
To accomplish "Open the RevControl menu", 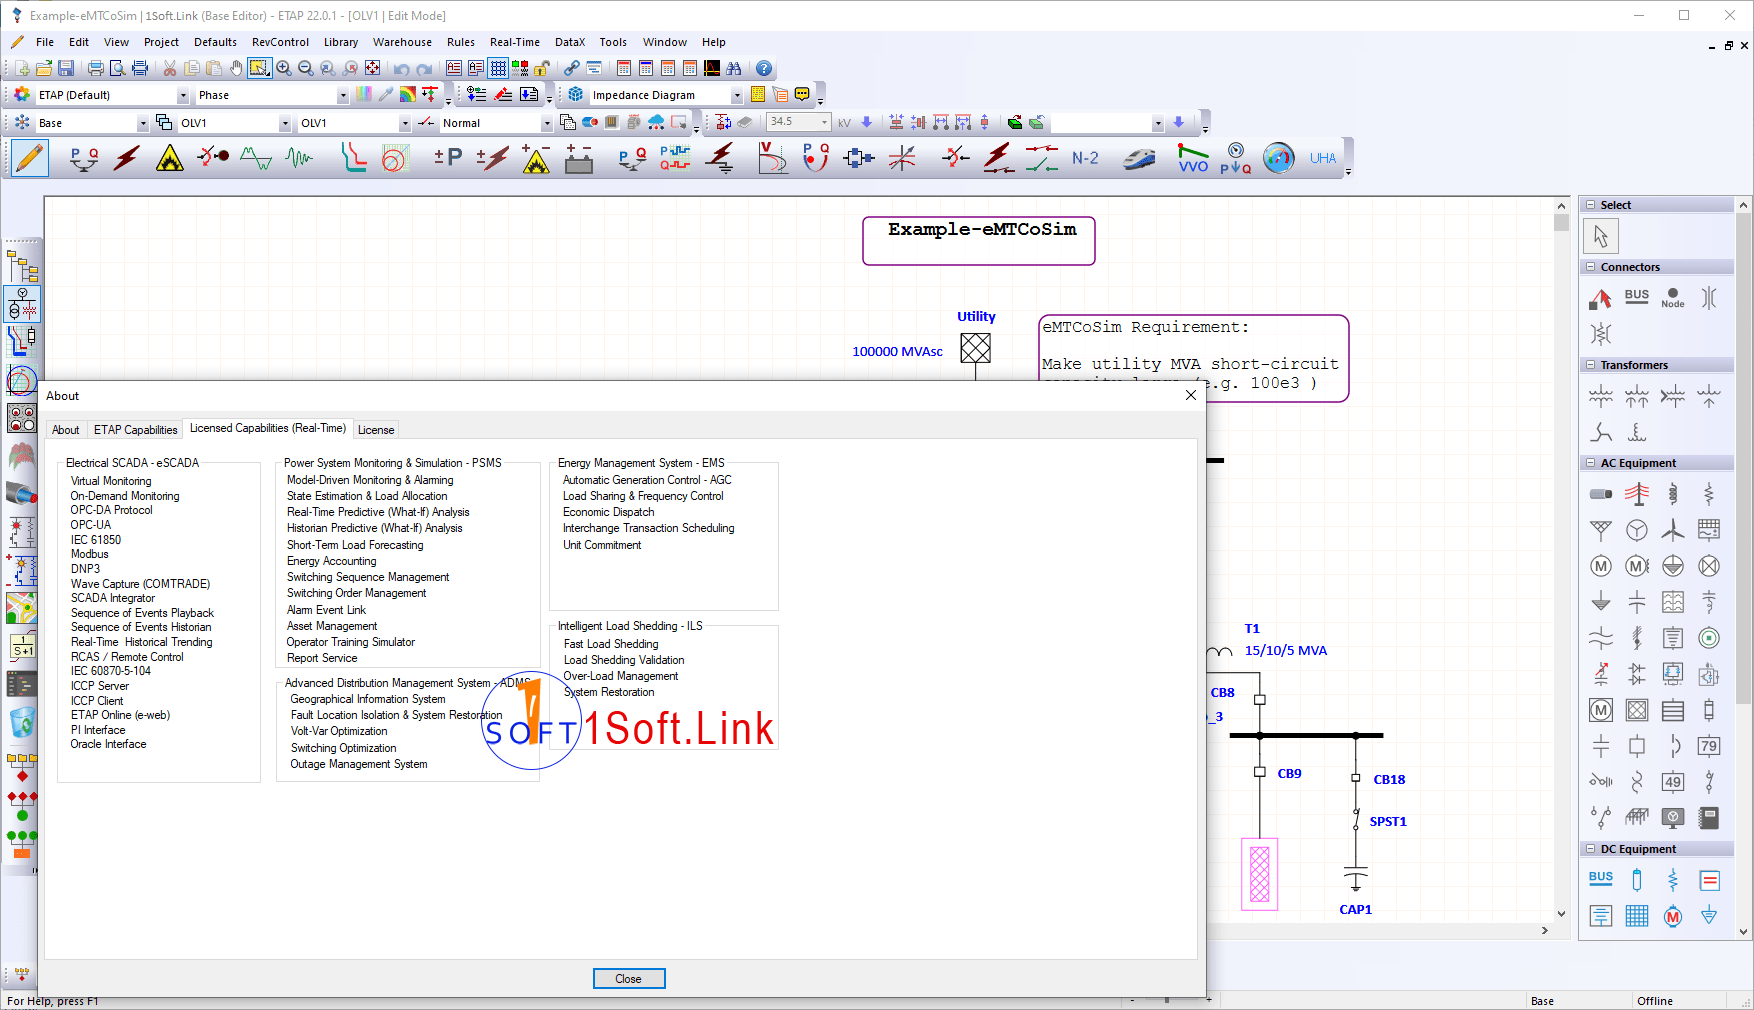I will click(x=280, y=42).
